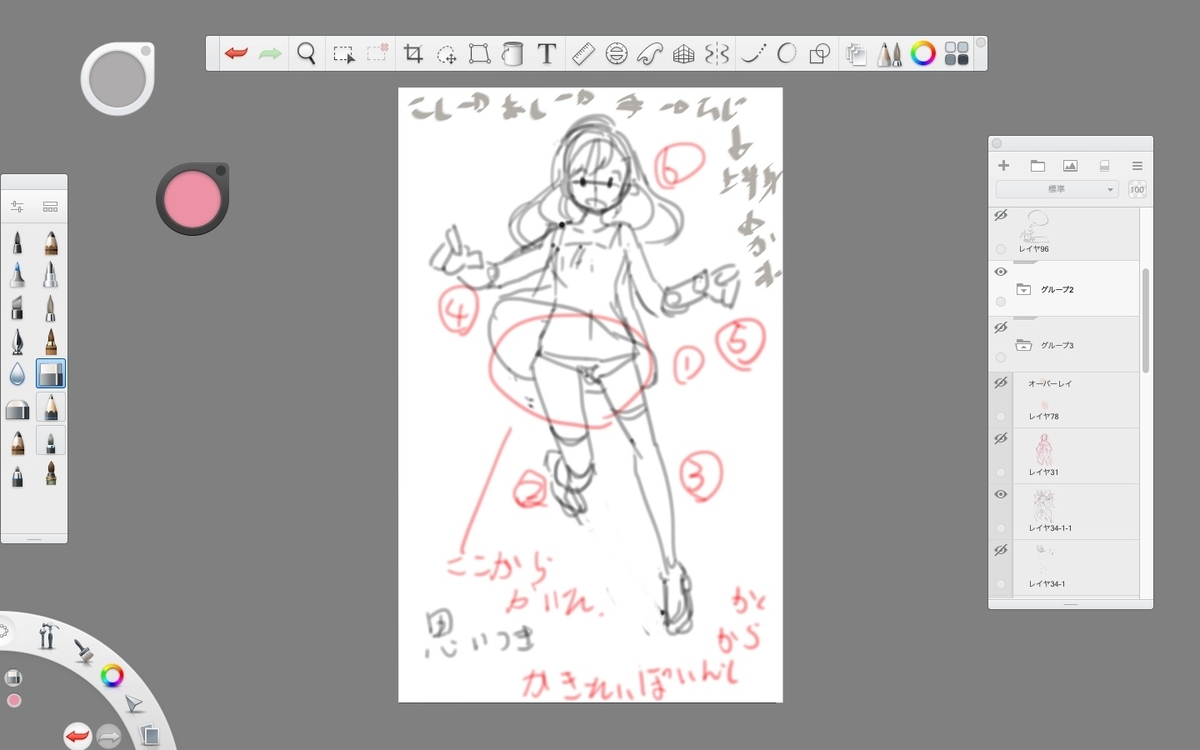Screen dimensions: 1200x750
Task: Add a new layer with plus button
Action: point(1004,166)
